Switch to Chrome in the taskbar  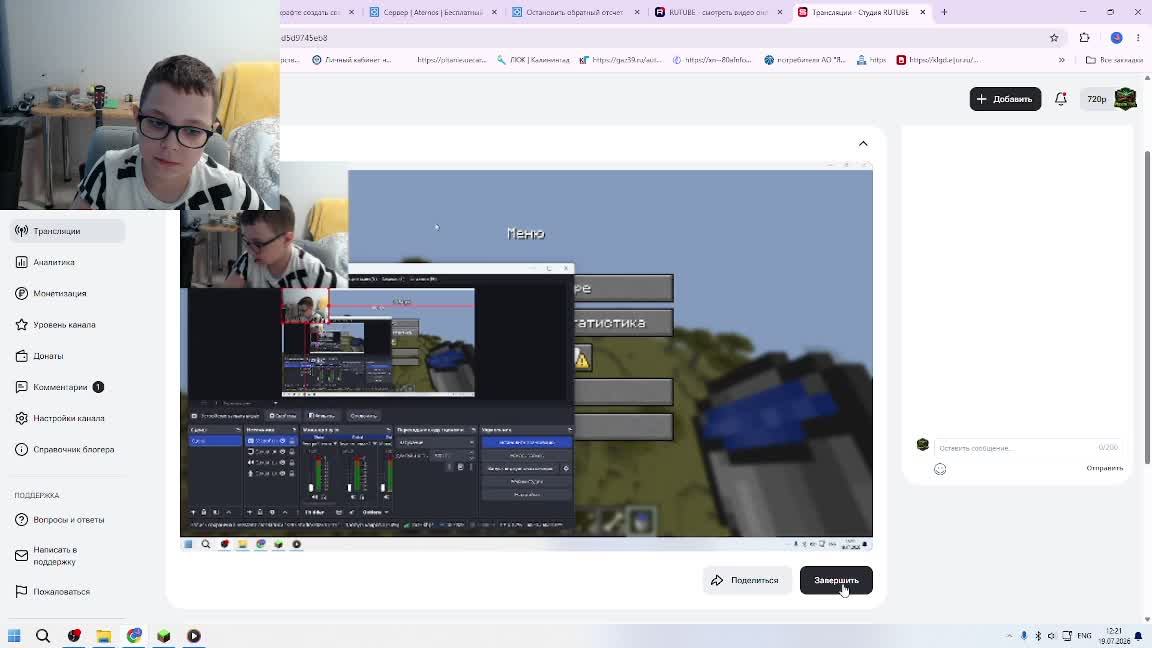coord(134,636)
